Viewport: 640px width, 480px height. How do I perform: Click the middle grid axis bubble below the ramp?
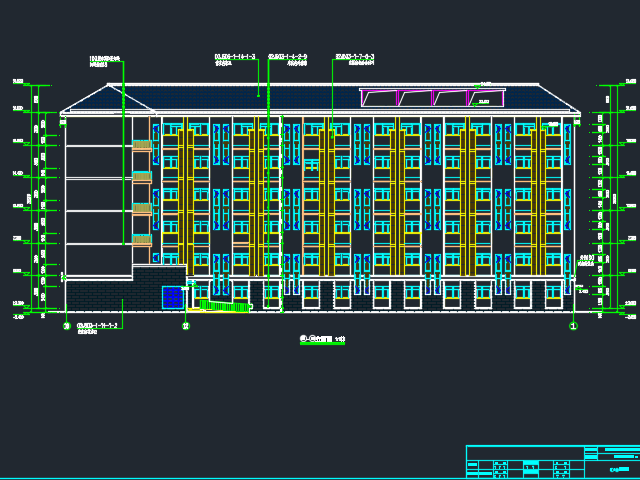pyautogui.click(x=186, y=325)
